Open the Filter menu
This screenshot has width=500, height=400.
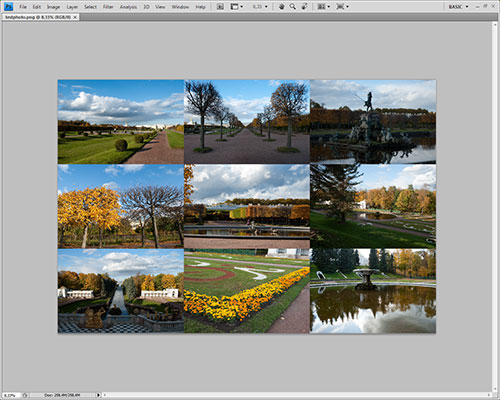tap(108, 7)
